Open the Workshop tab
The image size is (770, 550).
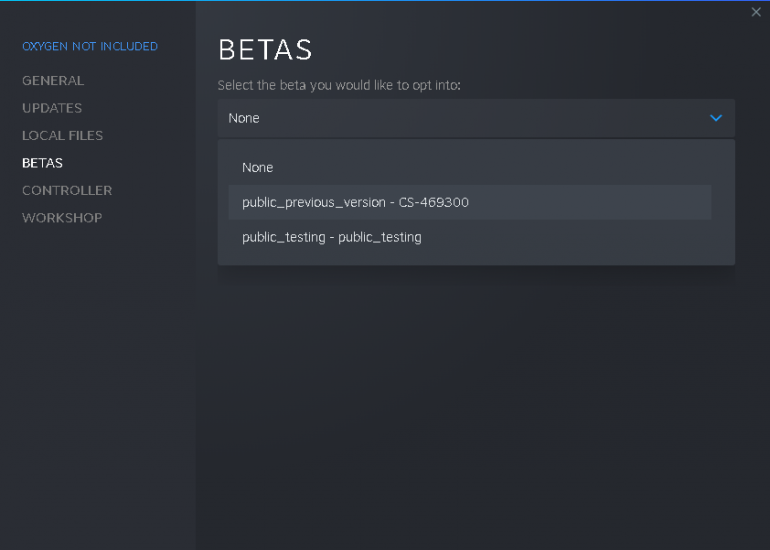(62, 218)
